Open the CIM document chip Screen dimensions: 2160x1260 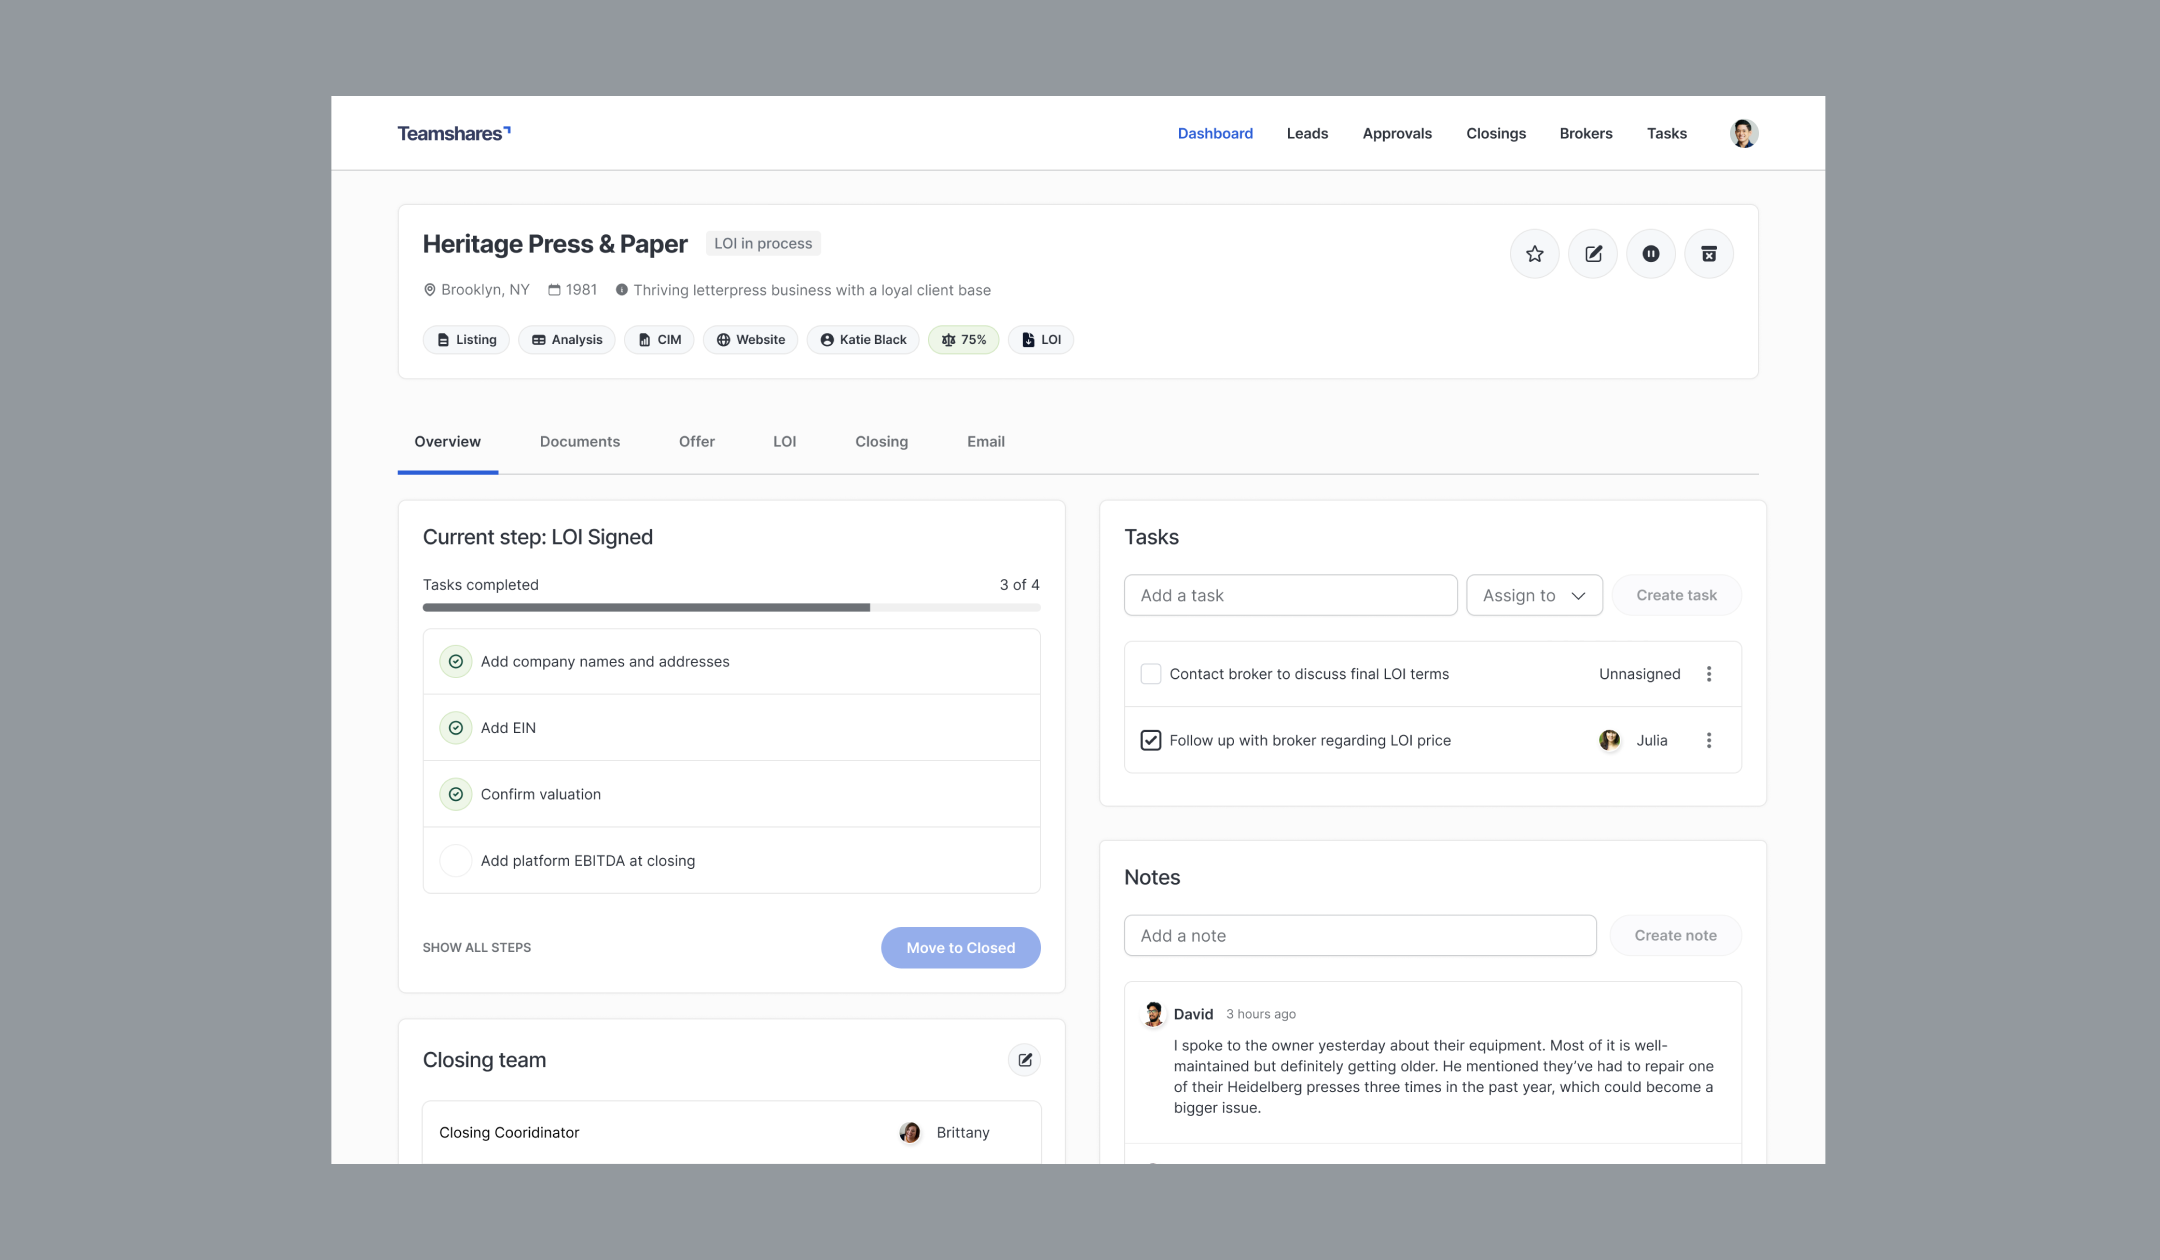click(659, 340)
